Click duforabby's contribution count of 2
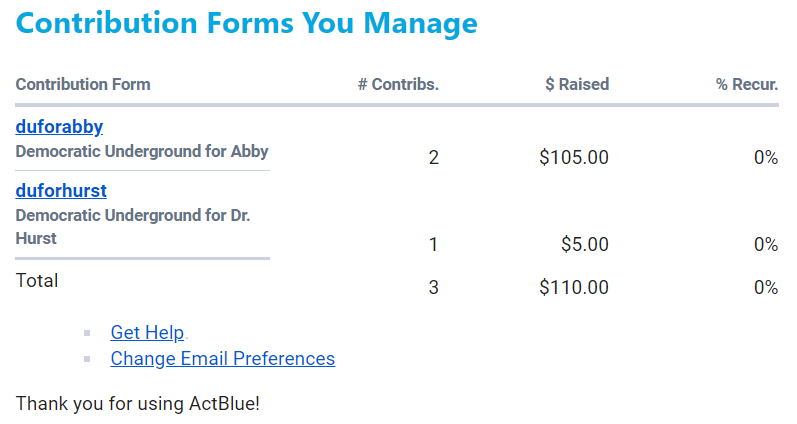 tap(433, 157)
